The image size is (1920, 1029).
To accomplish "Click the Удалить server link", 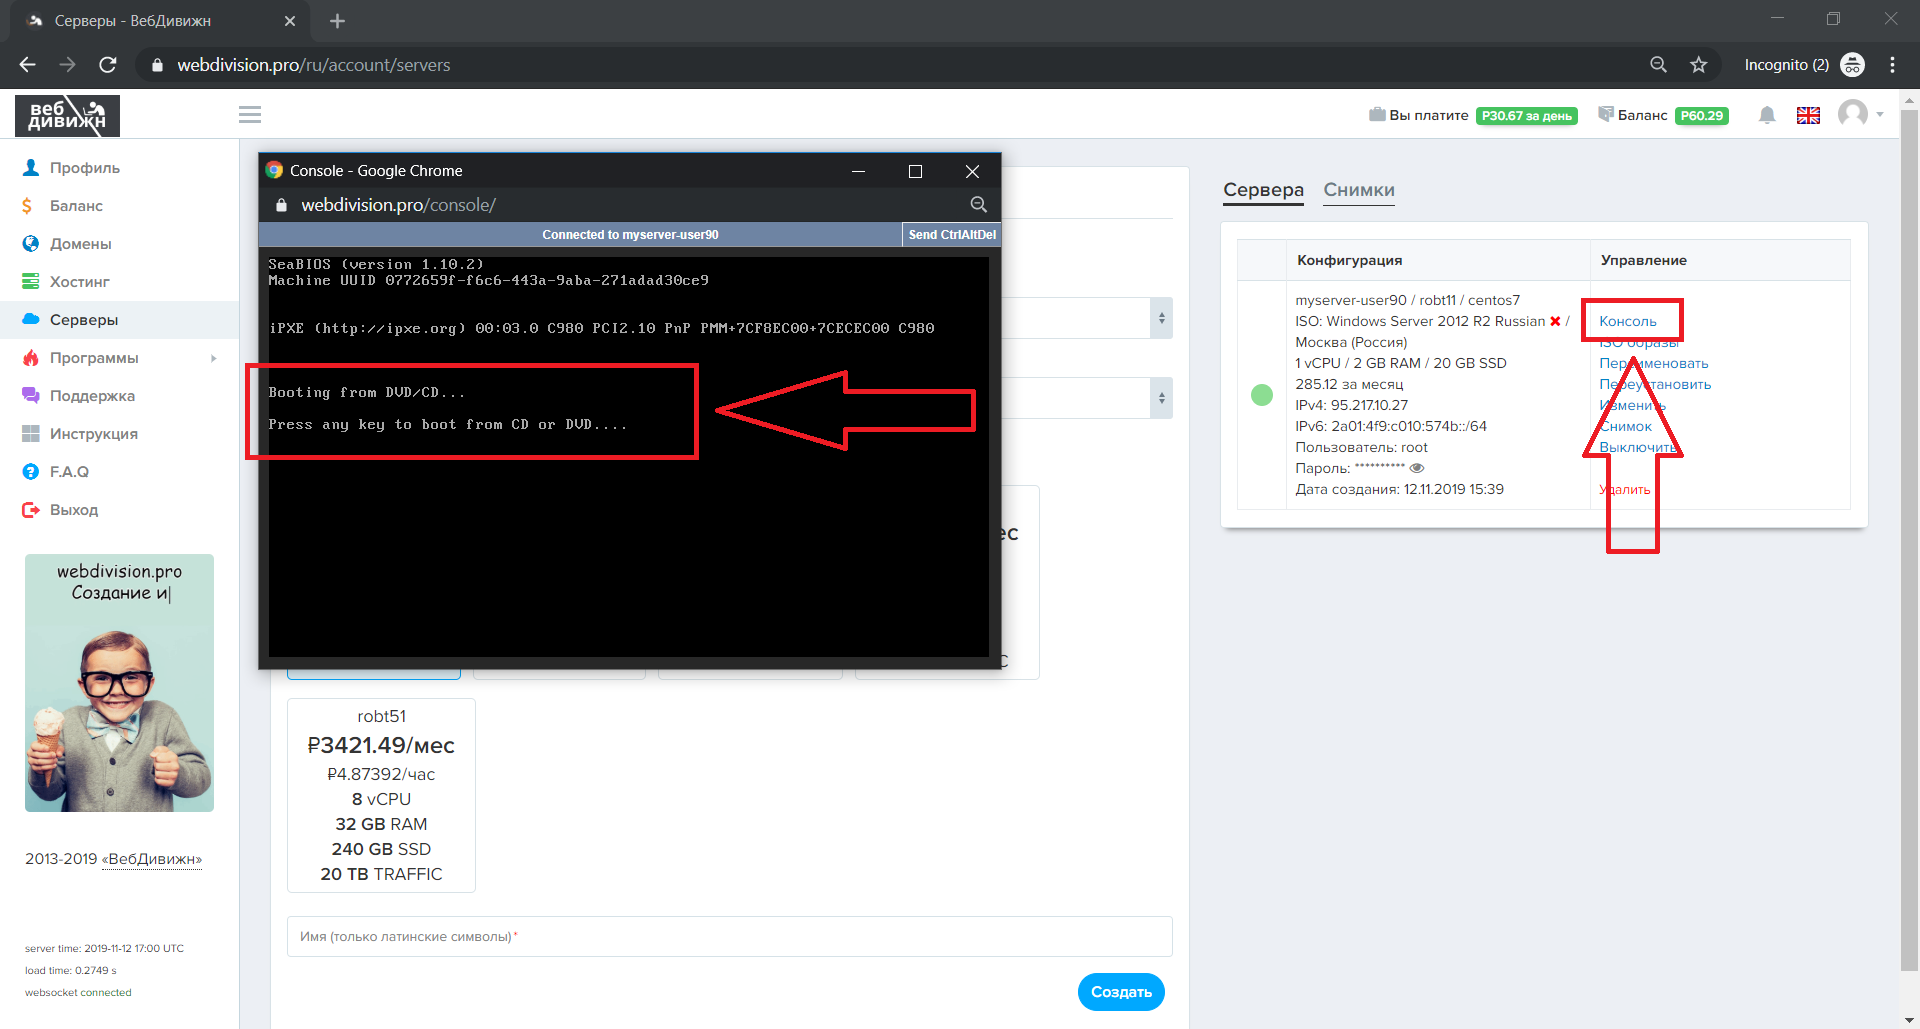I will pyautogui.click(x=1625, y=489).
